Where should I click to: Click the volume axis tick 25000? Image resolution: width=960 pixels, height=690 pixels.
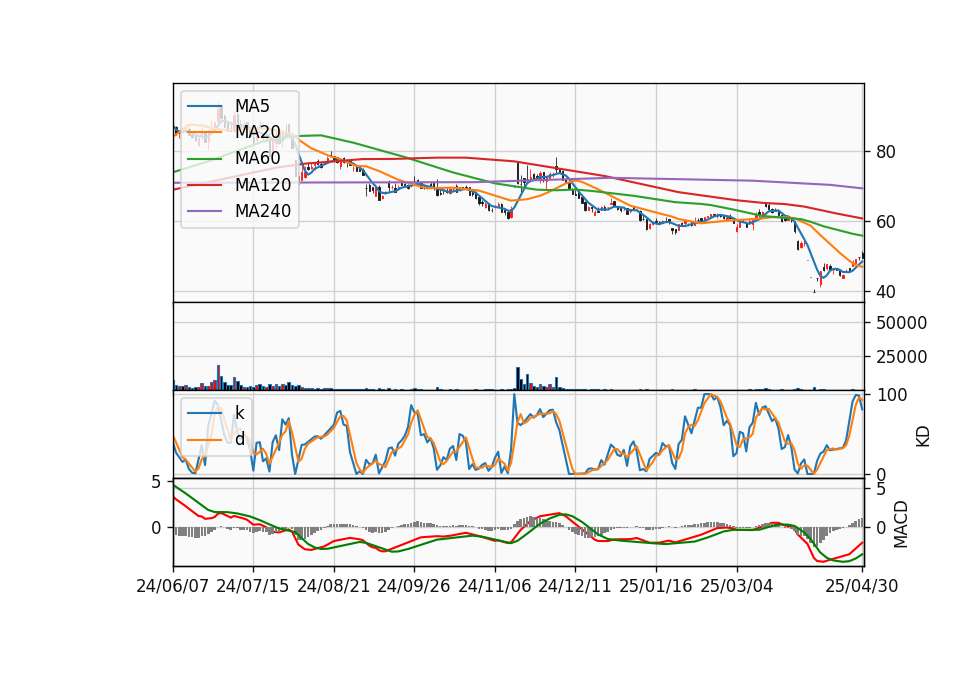click(x=901, y=357)
